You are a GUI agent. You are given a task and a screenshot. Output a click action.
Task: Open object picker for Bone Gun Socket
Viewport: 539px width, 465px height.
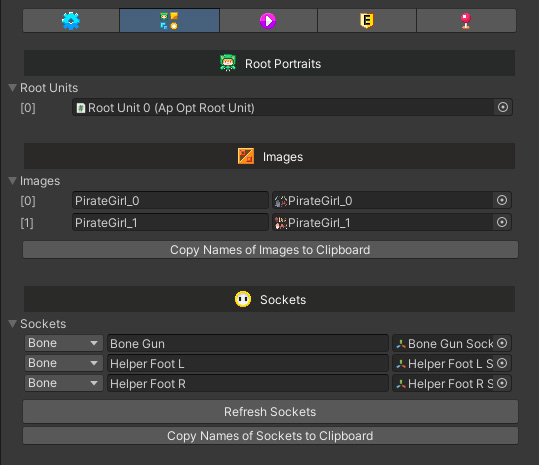[502, 343]
